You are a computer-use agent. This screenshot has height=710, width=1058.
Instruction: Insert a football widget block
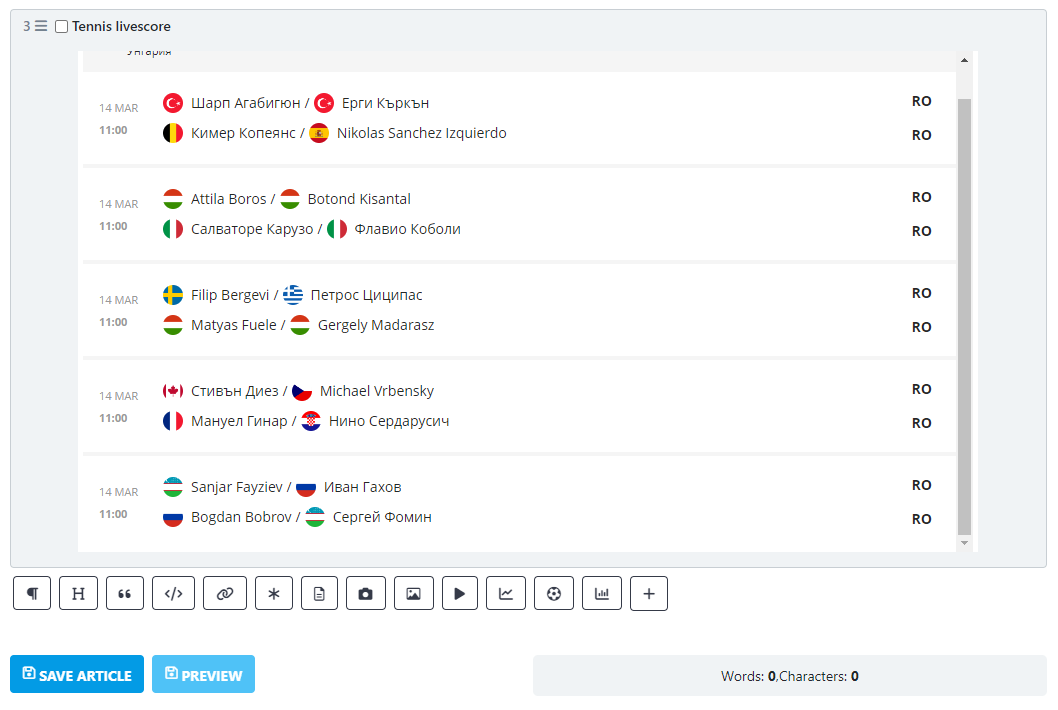pos(554,593)
